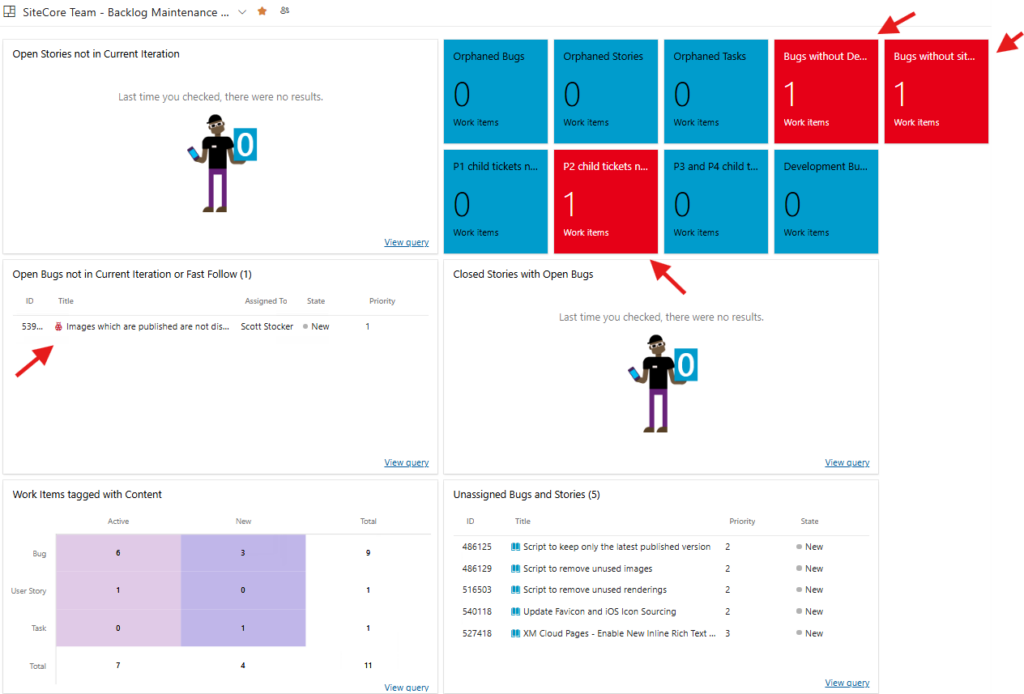Select the story icon next to "Update Favicon" item
The image size is (1024, 694).
click(517, 611)
